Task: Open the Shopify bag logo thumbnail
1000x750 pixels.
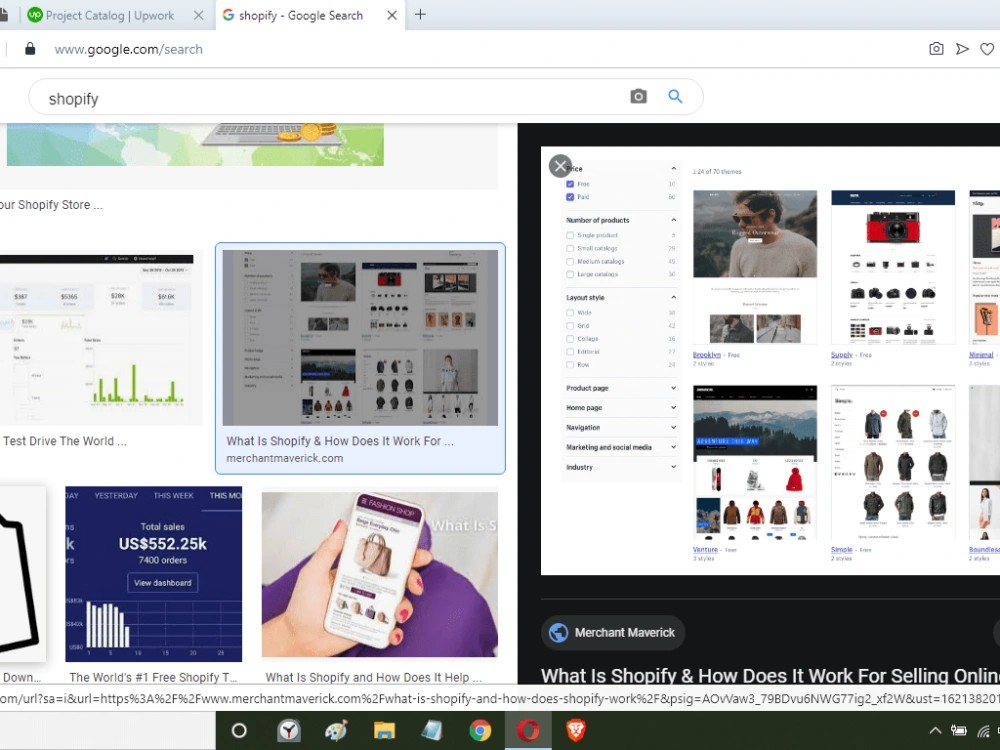Action: (22, 574)
